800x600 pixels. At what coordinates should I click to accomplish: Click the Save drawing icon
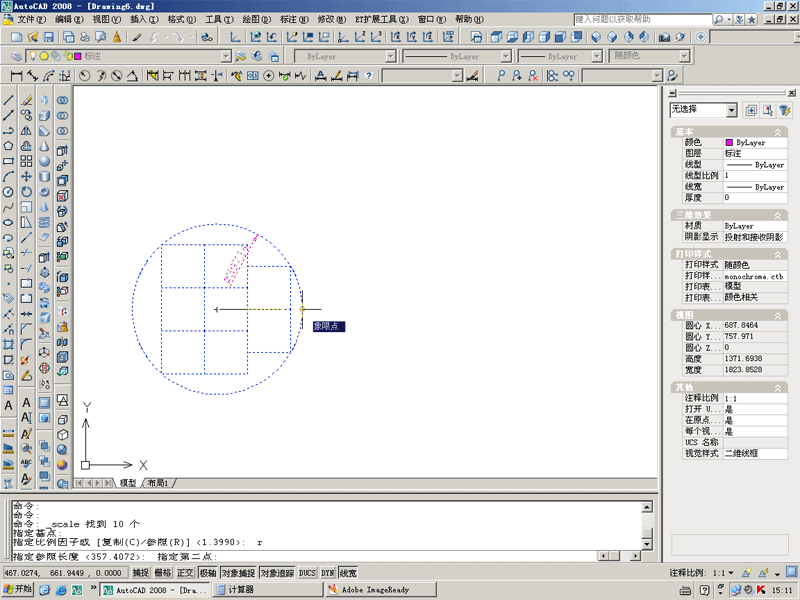[48, 37]
